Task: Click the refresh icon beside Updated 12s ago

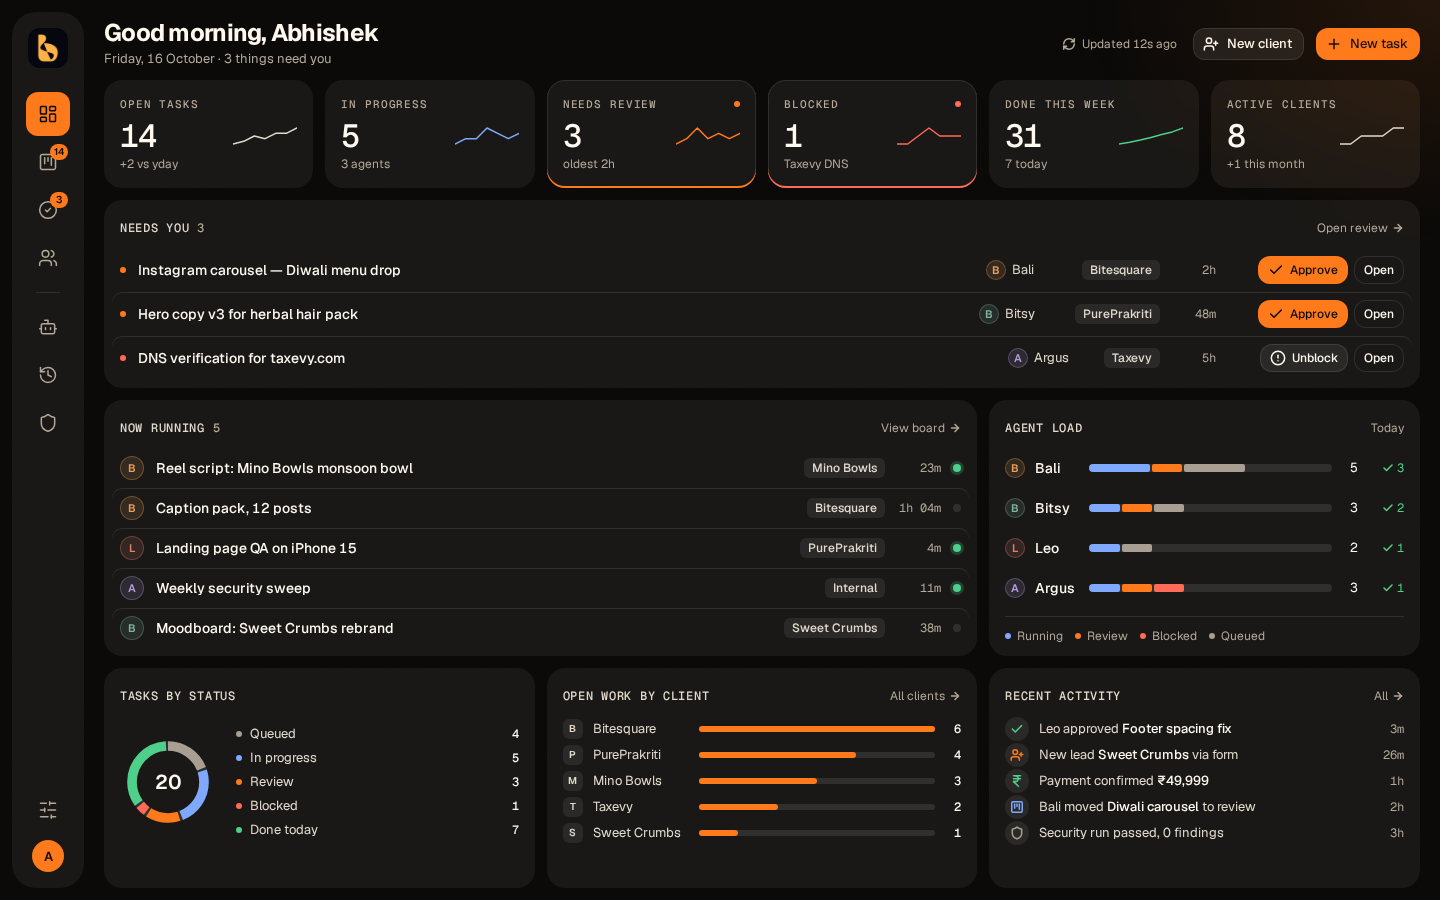Action: click(x=1069, y=44)
